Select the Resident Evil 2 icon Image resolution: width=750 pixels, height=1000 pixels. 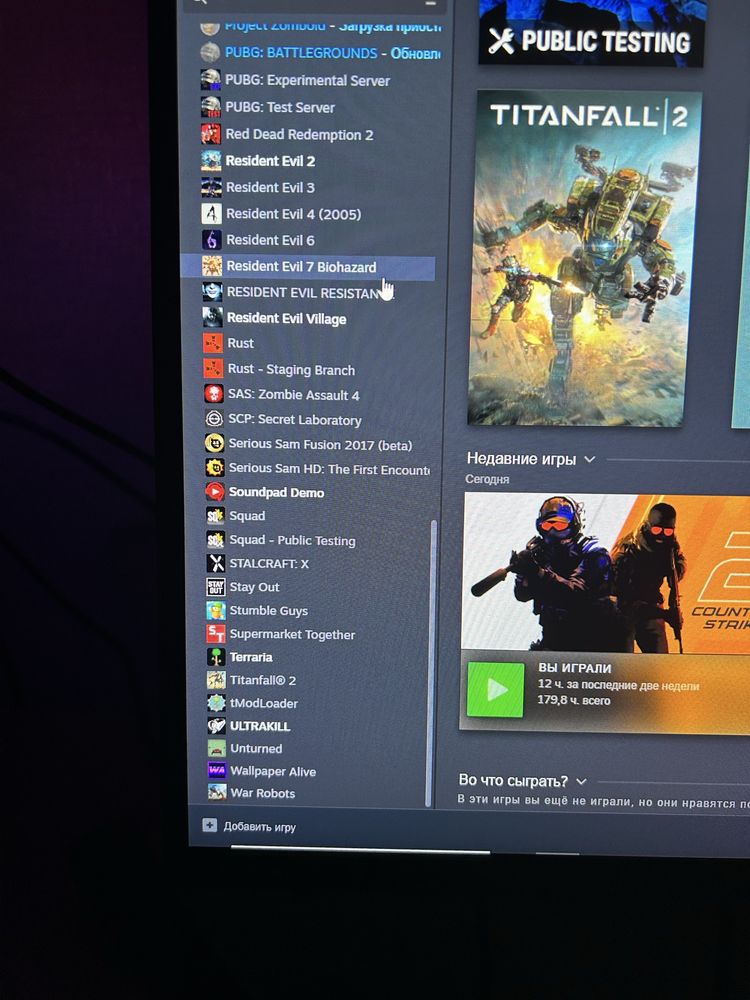tap(211, 161)
